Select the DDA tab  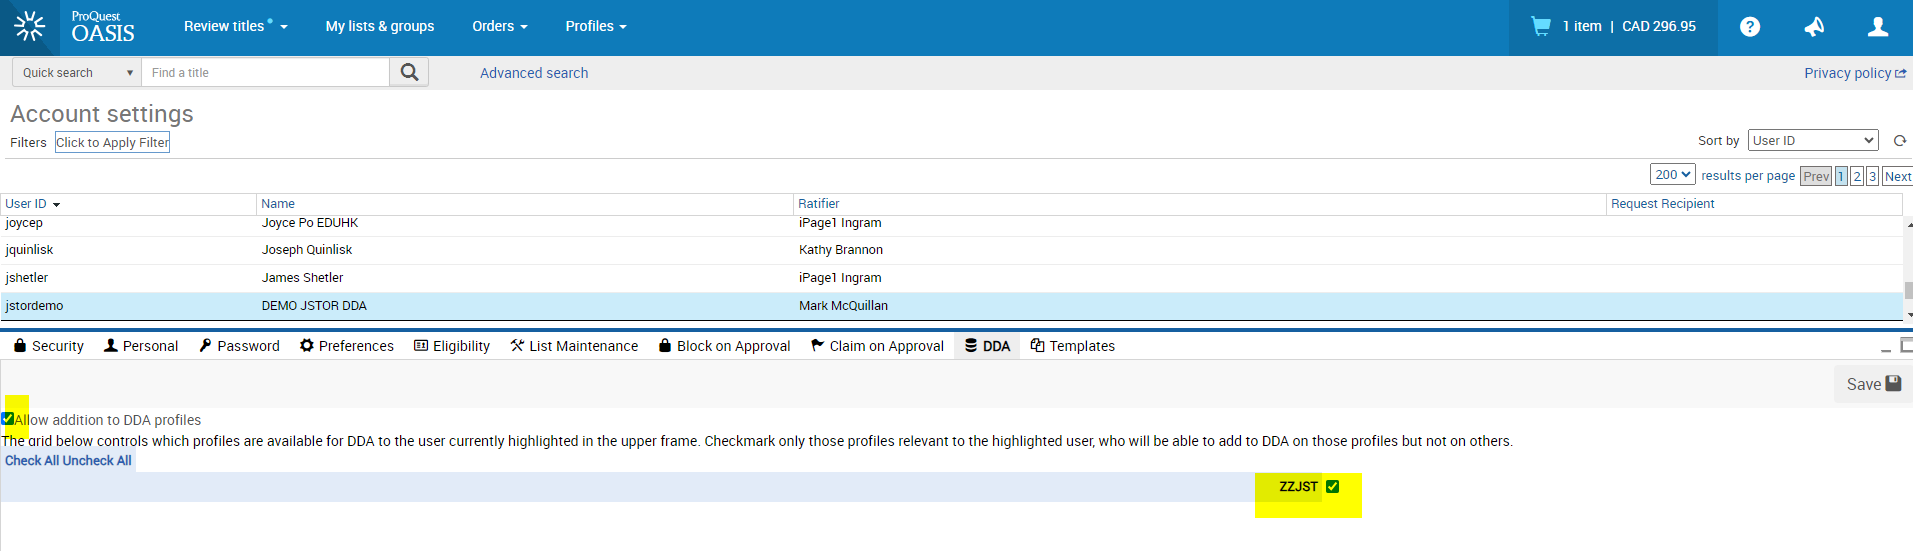pos(987,346)
